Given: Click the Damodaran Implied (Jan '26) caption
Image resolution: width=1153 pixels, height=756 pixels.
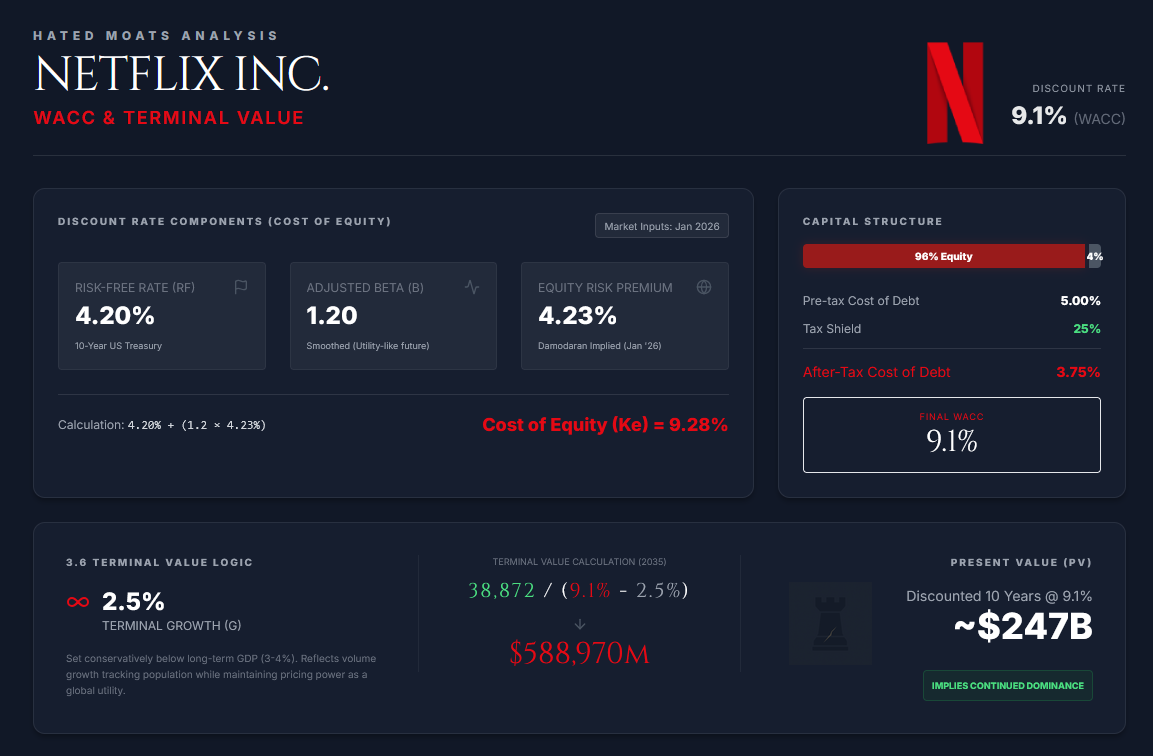Looking at the screenshot, I should point(599,346).
